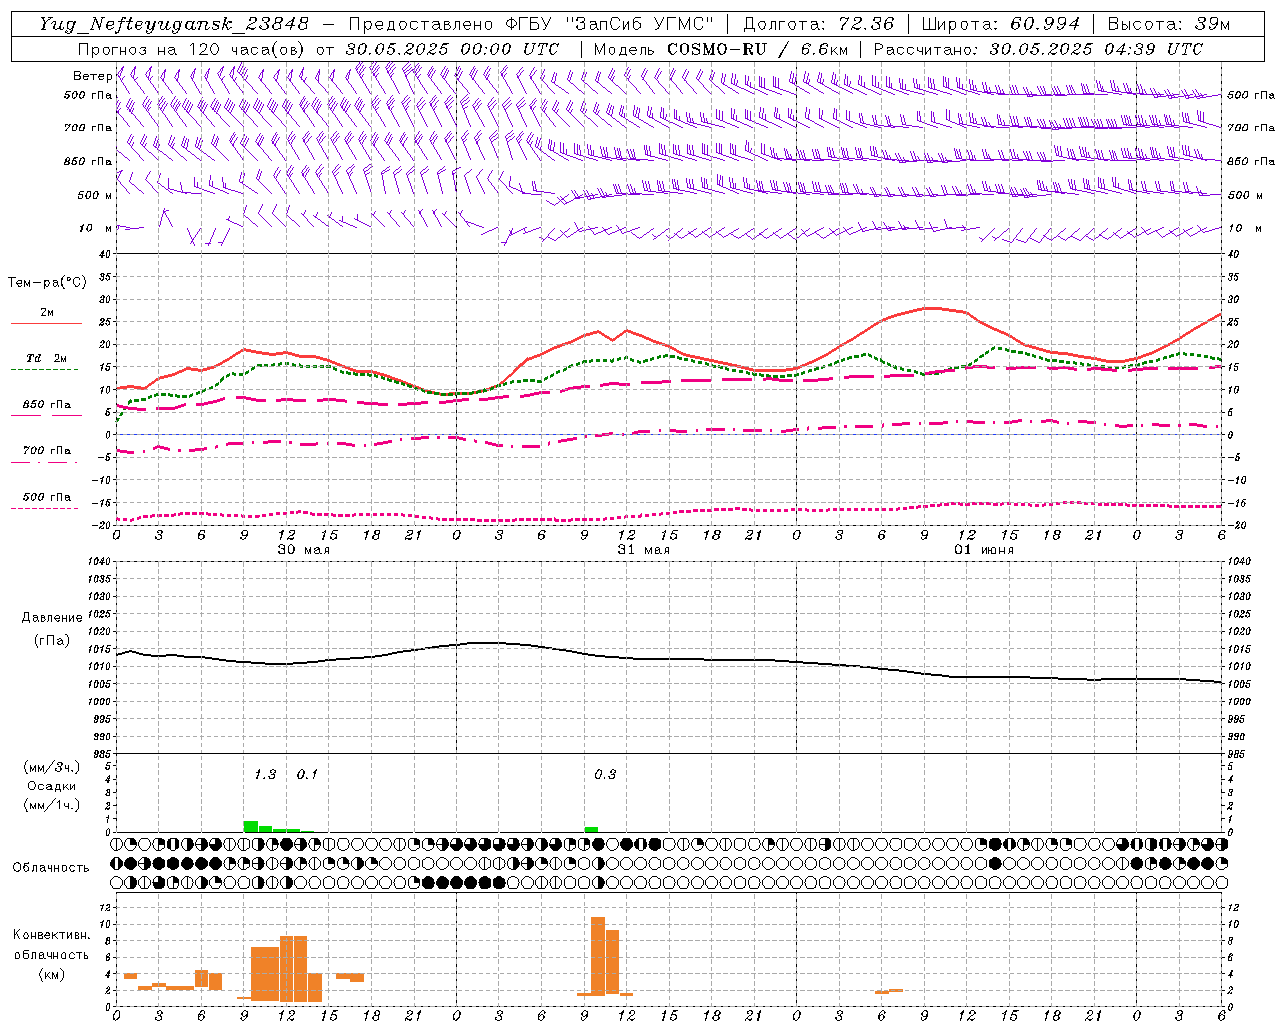Select the elevation text Высота: 39м
Viewport: 1280px width, 1024px height.
click(1169, 24)
